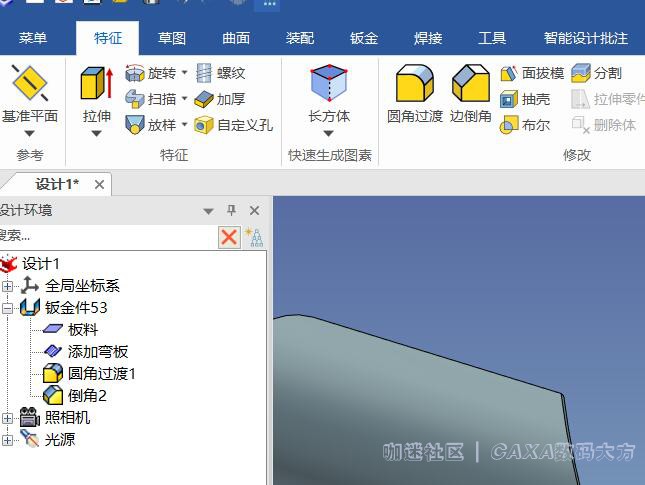The height and width of the screenshot is (485, 645).
Task: Select the 特征 ribbon tab
Action: [x=108, y=38]
